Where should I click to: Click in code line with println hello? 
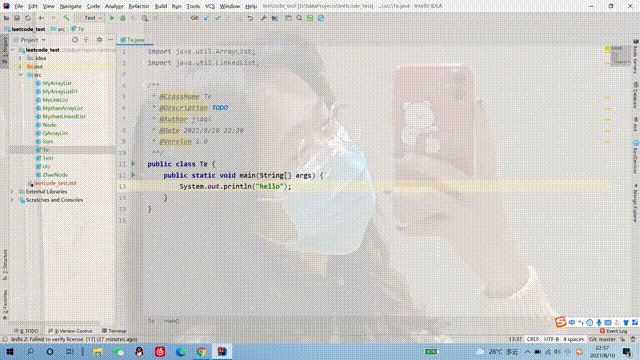point(236,187)
